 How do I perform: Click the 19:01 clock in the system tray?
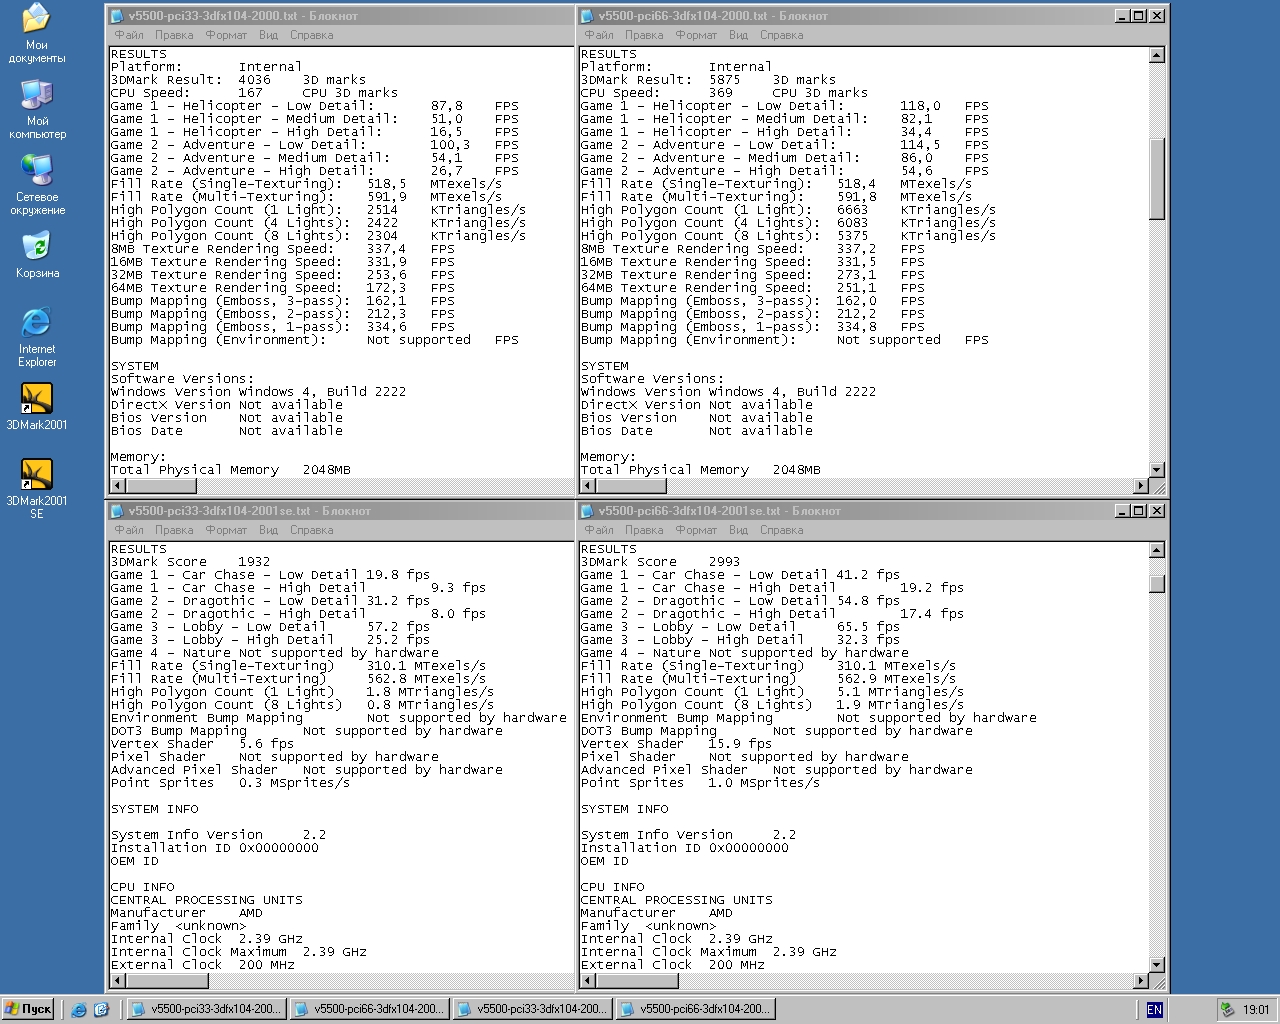click(1256, 1010)
